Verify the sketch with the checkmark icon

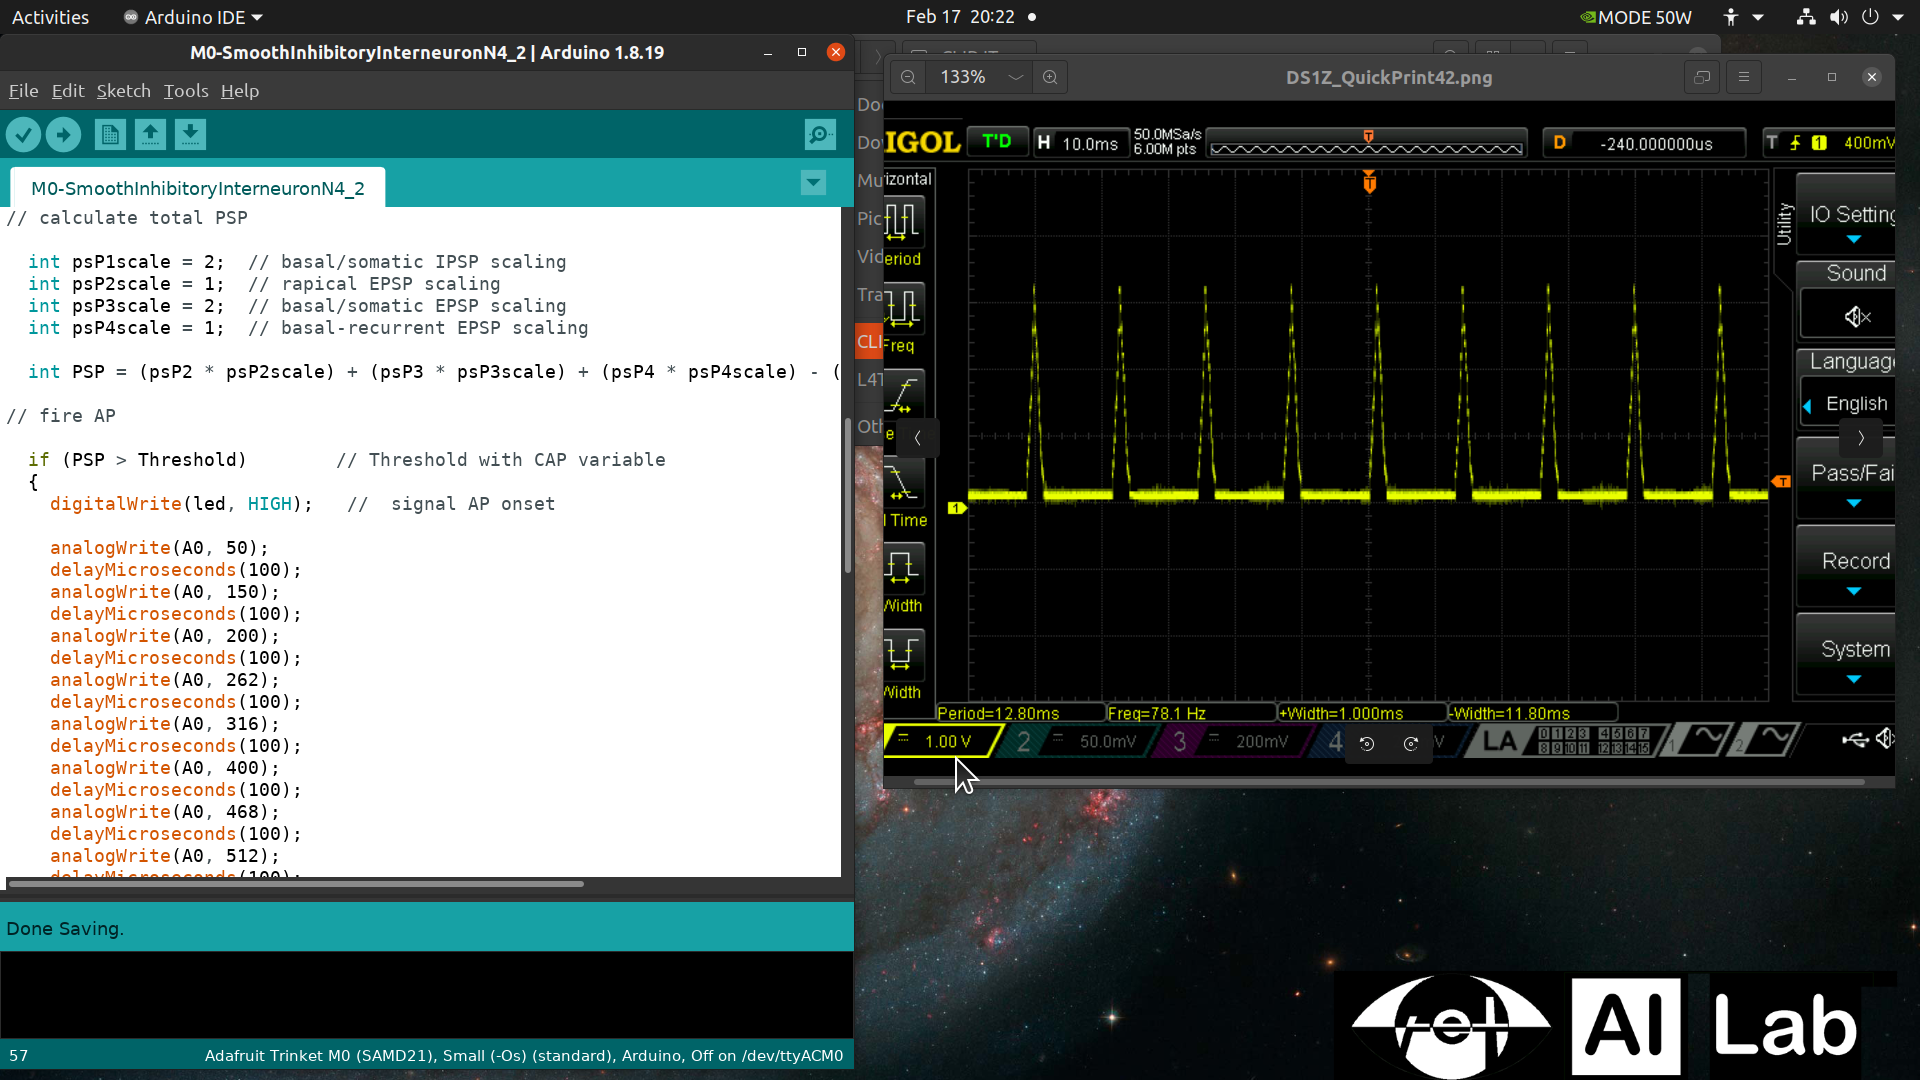coord(23,134)
